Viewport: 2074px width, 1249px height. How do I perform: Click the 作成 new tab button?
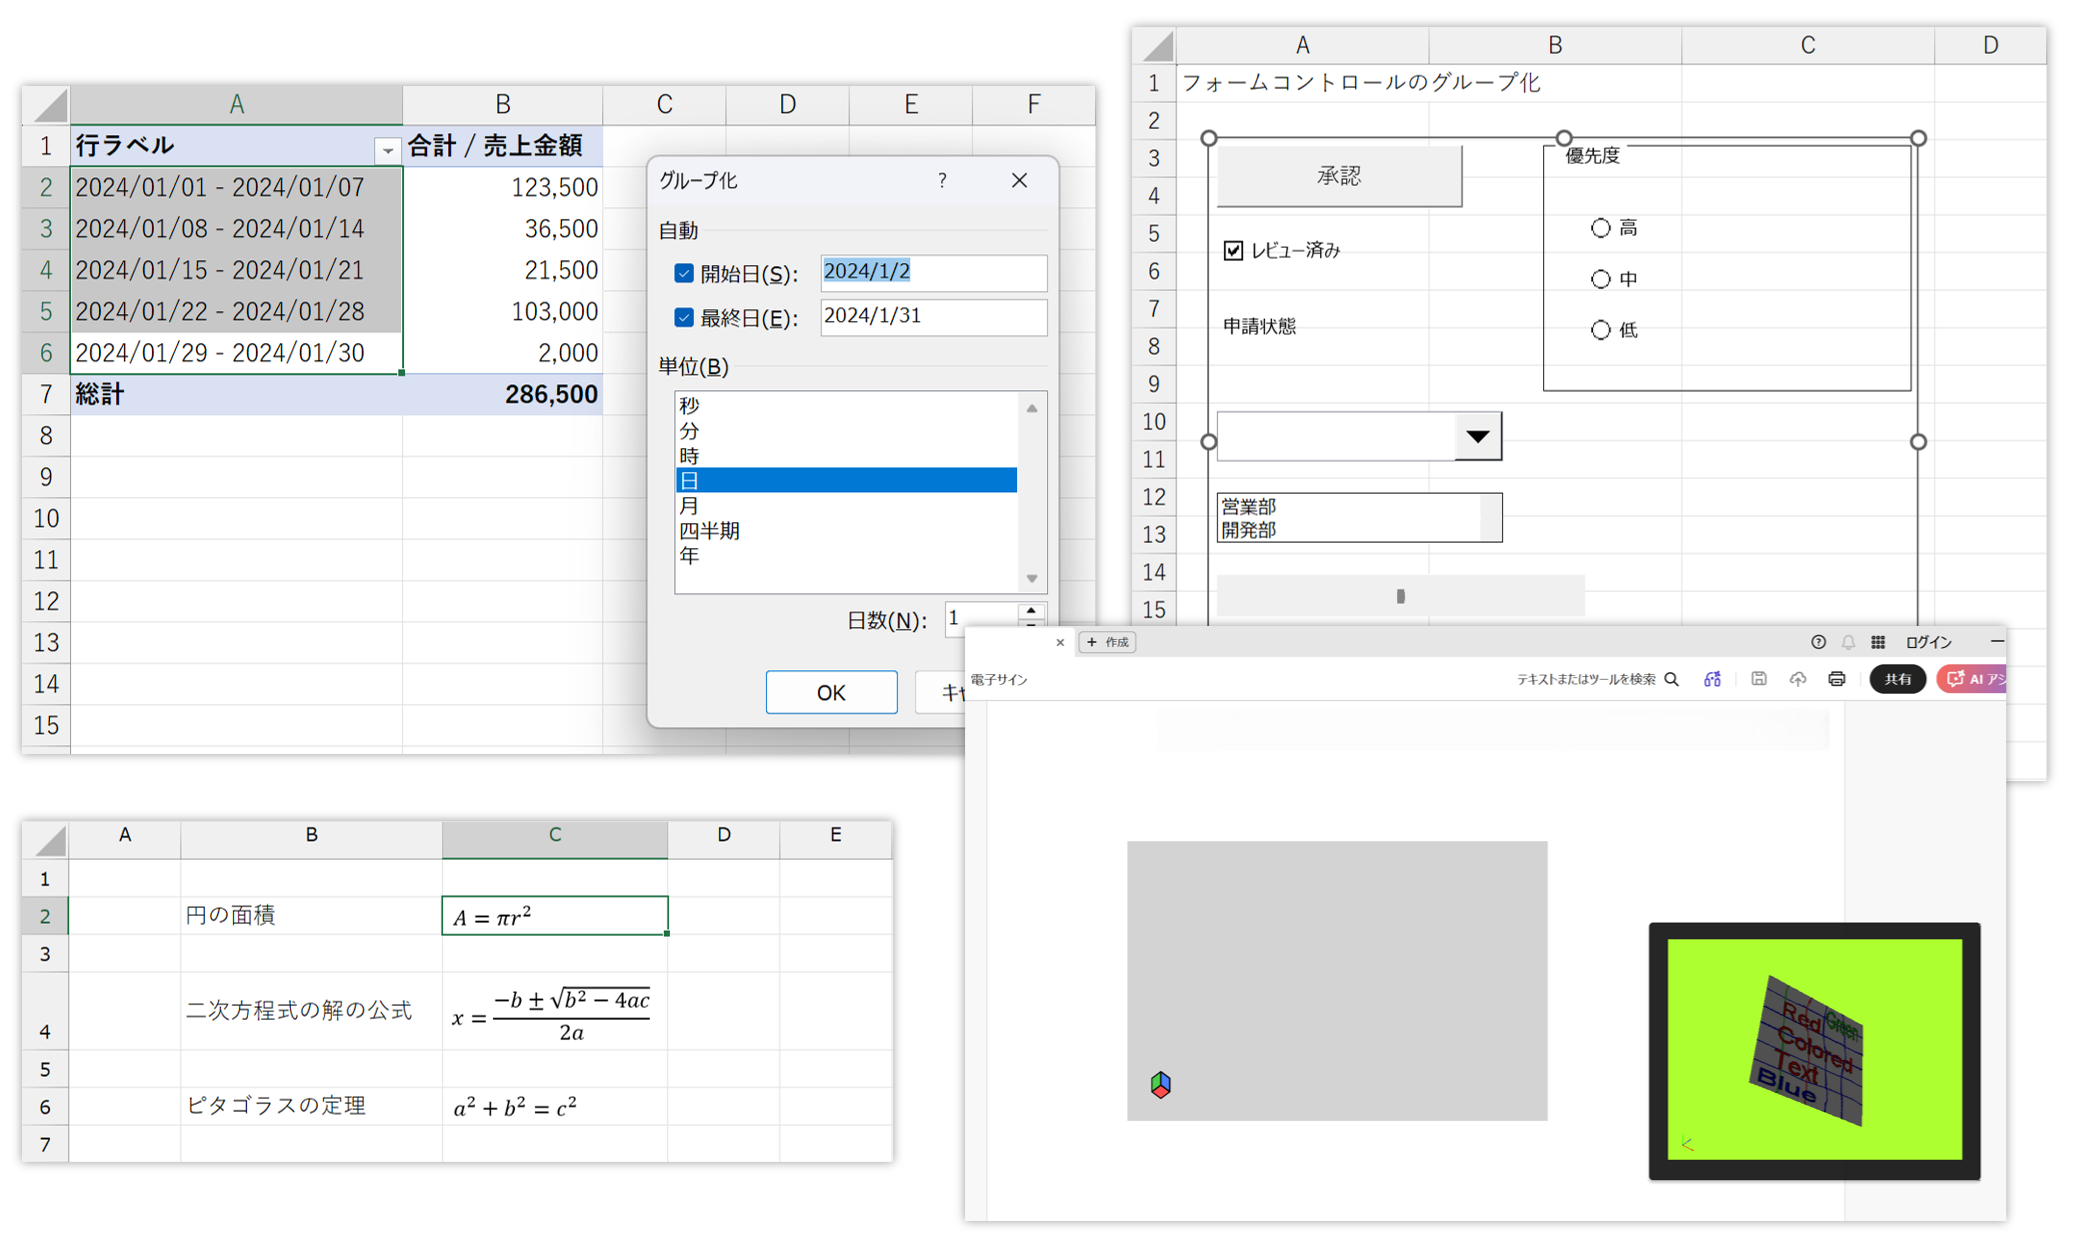(1108, 642)
